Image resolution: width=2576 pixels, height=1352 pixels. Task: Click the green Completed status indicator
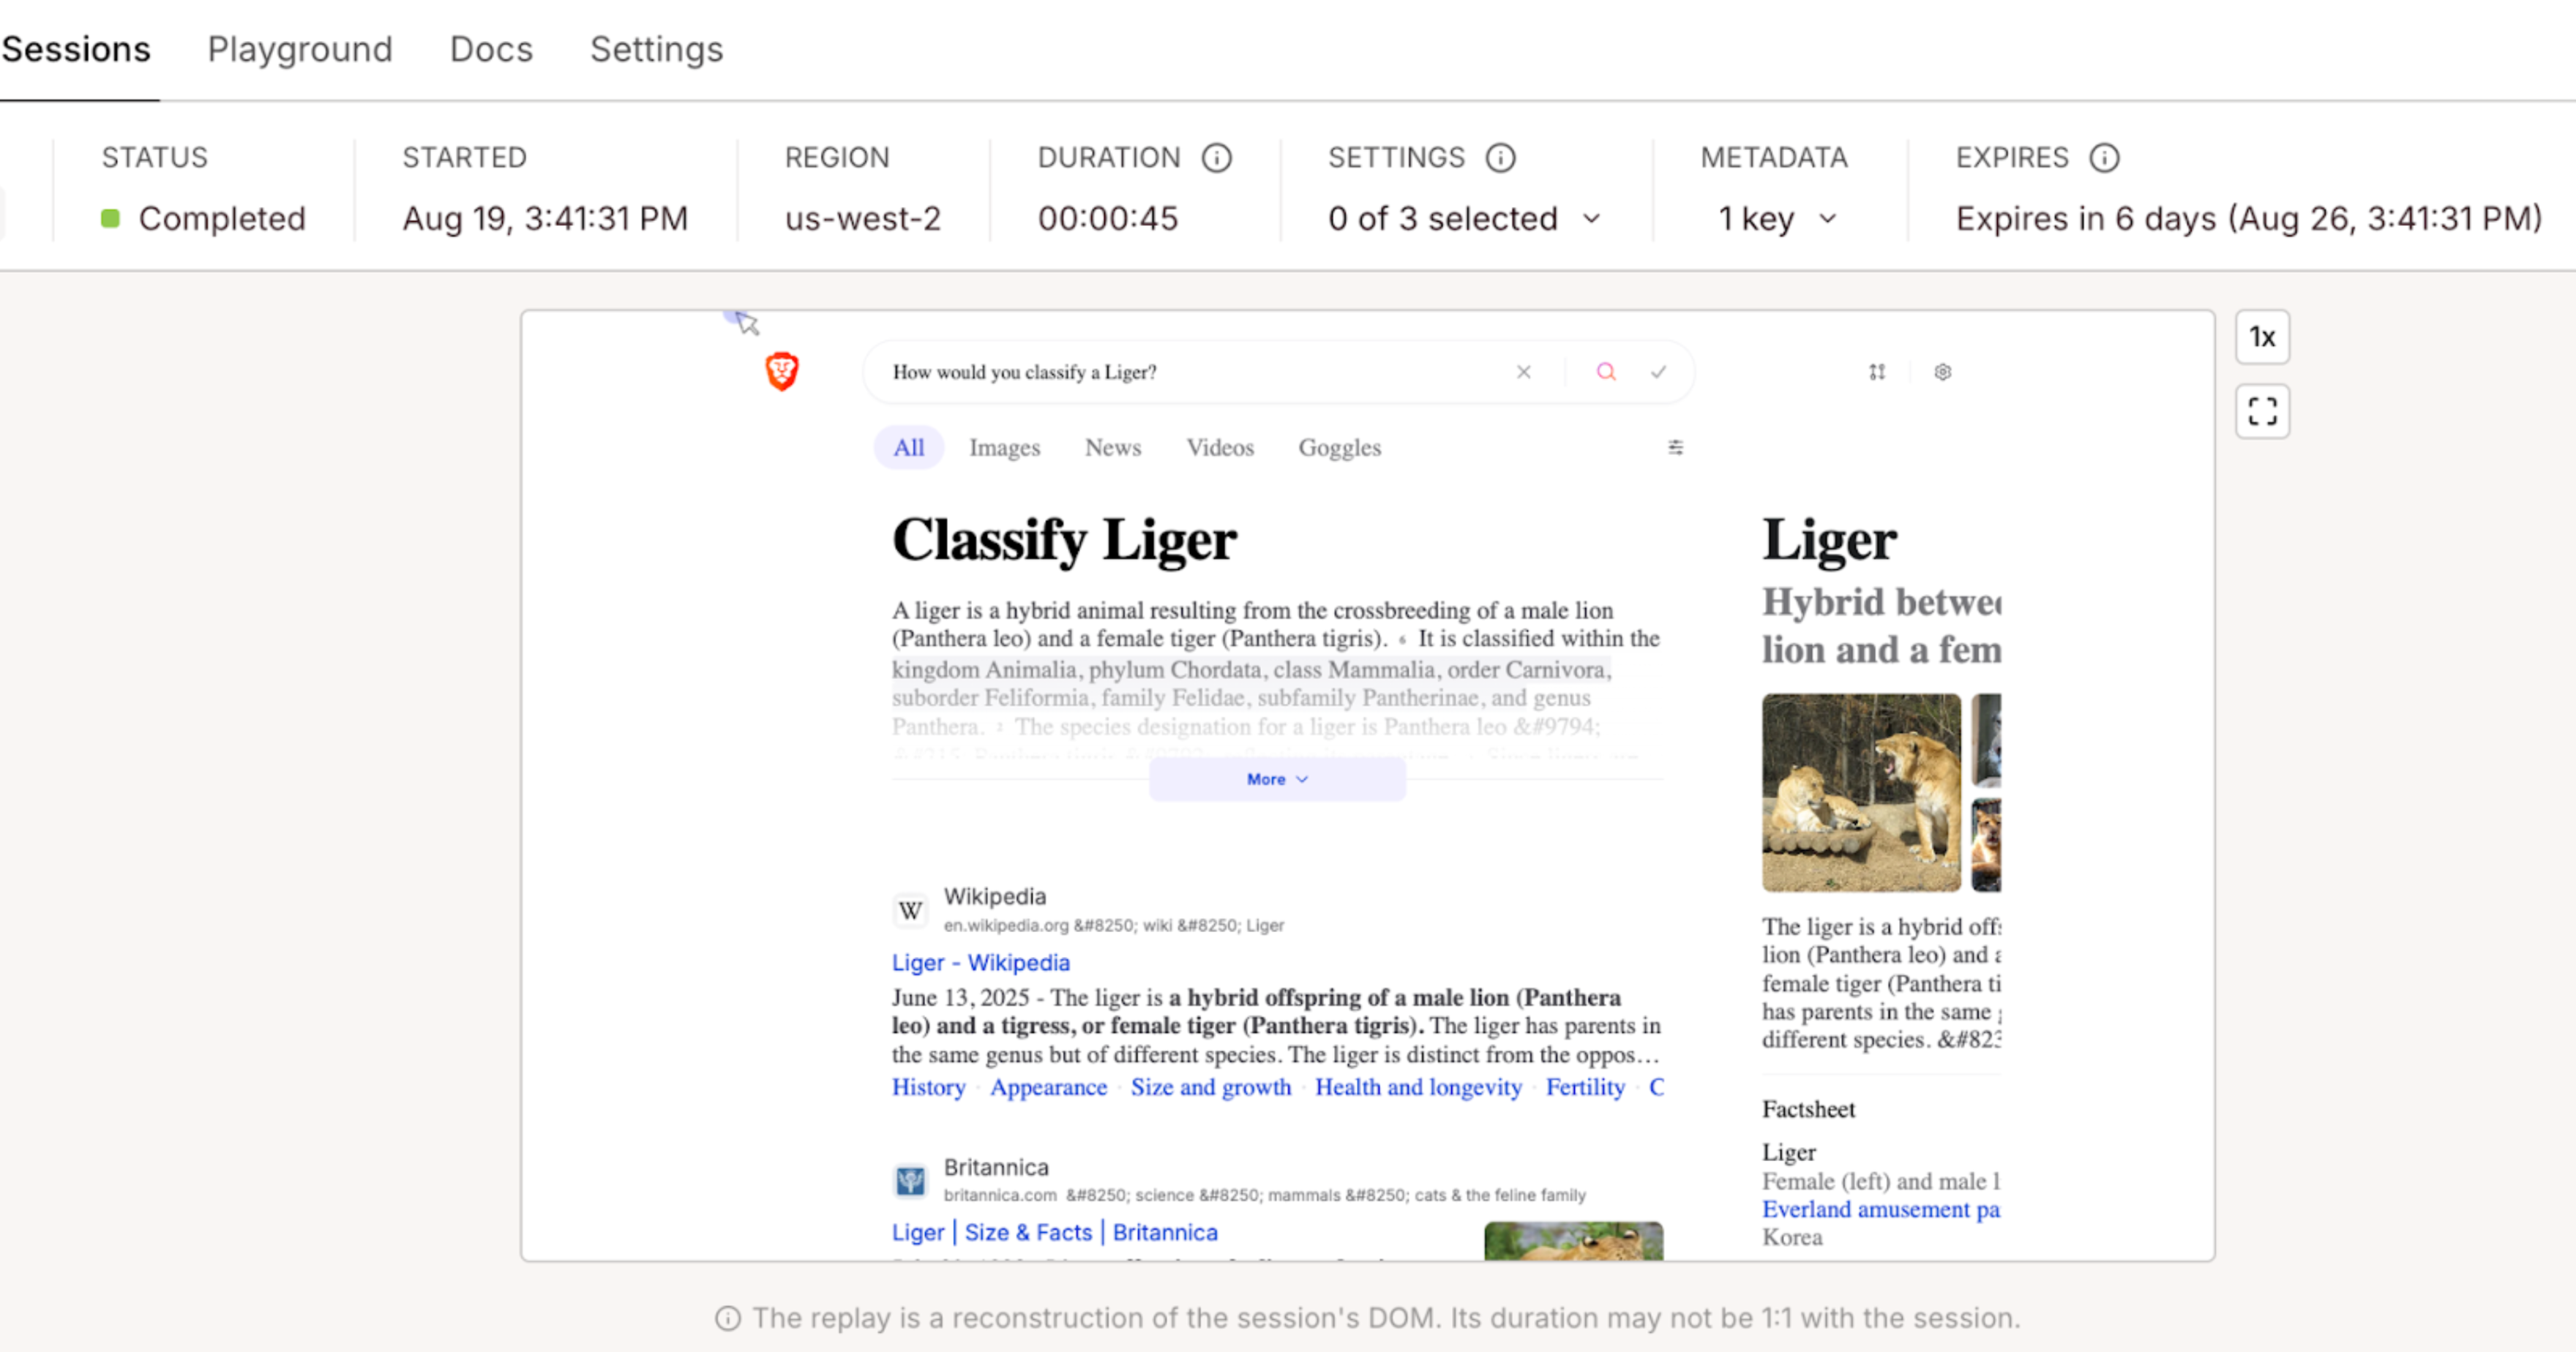110,218
